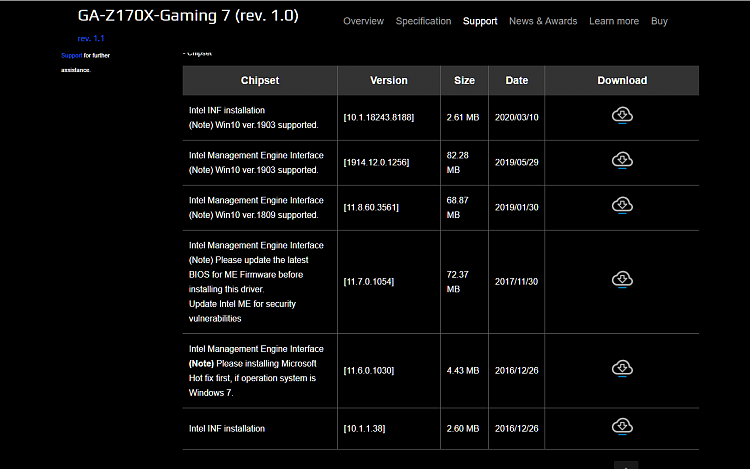The width and height of the screenshot is (750, 469).
Task: Download Management Engine Interface version 11.8.60.3561
Action: coord(622,206)
